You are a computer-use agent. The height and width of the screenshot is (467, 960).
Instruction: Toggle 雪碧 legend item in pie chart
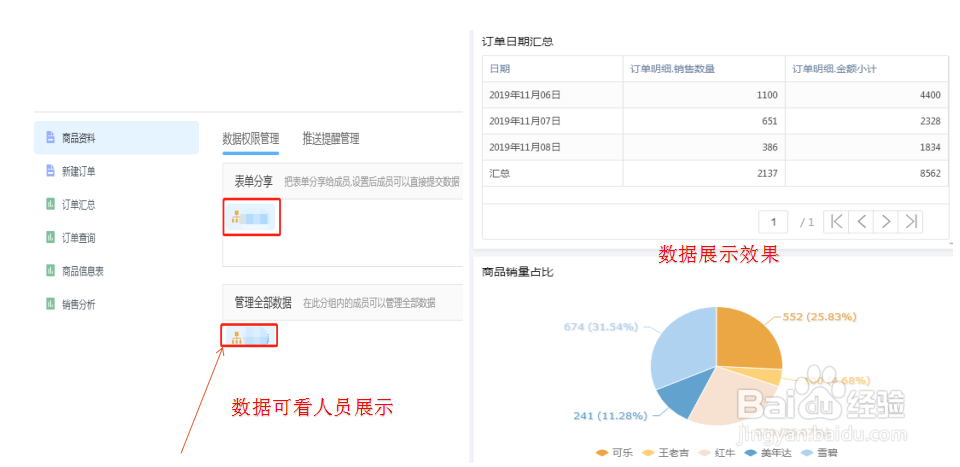tap(819, 453)
